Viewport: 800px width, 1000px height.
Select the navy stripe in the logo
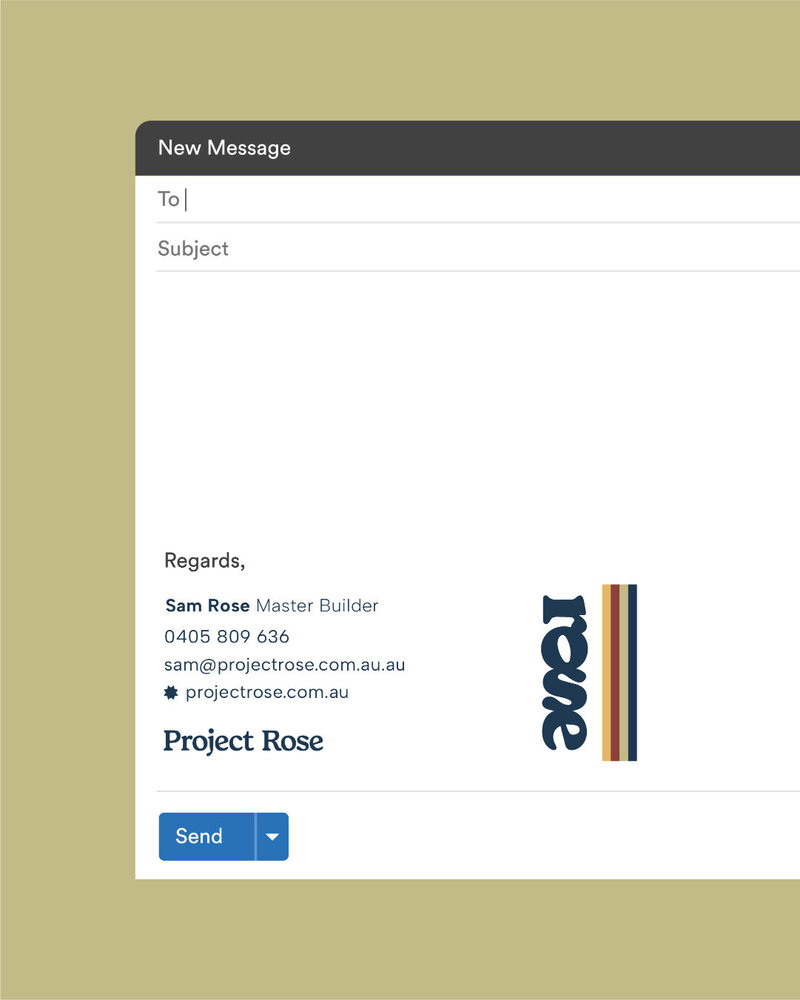(632, 672)
